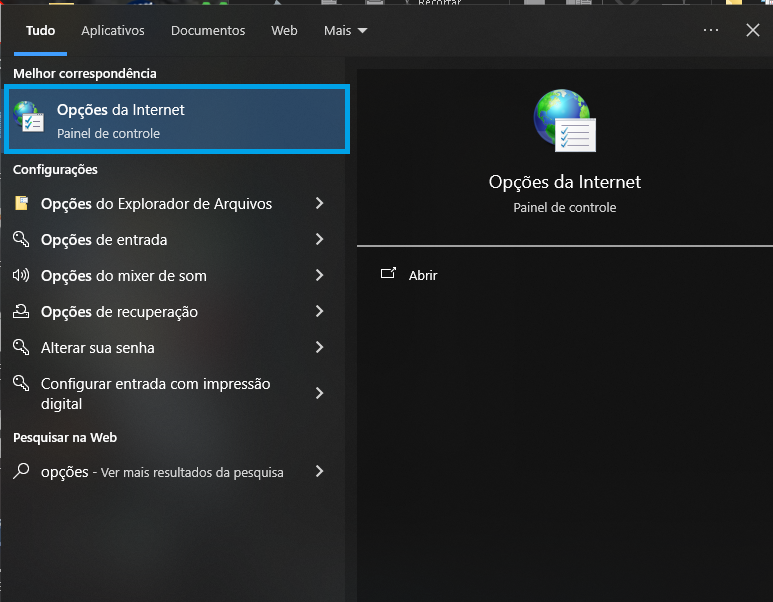Click the recovery icon beside Opções de recuperação
Viewport: 773px width, 602px height.
pos(21,311)
